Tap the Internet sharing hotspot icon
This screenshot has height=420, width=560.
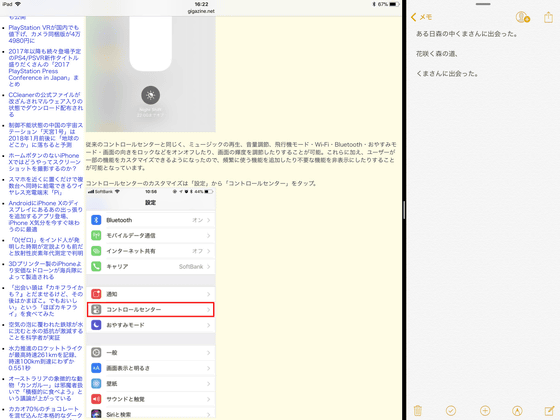[96, 251]
